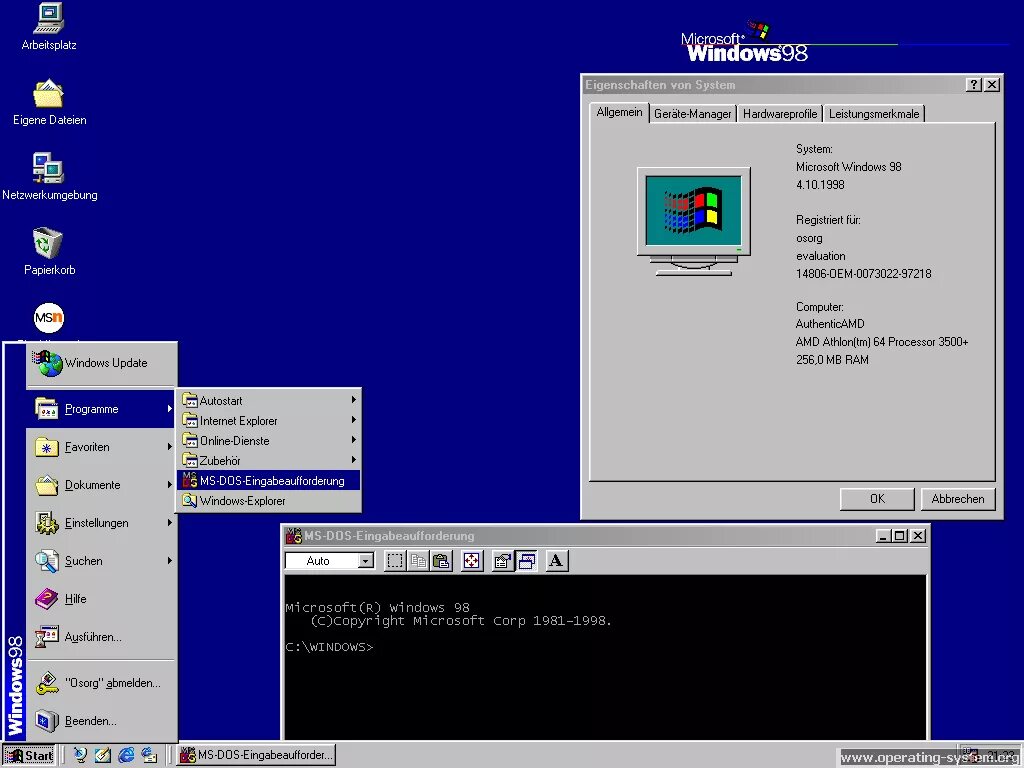Click the Font 'A' toolbar icon

[x=556, y=560]
